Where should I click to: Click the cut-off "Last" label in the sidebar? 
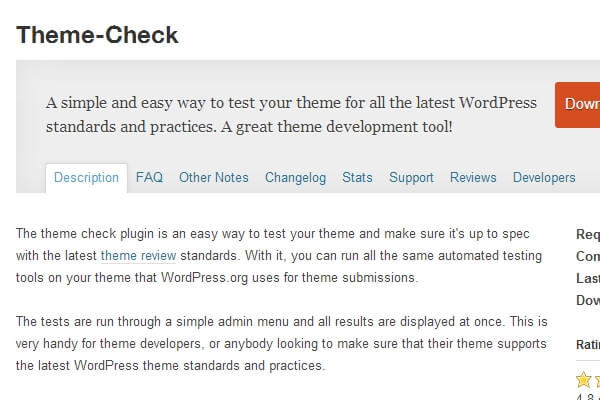(x=588, y=279)
